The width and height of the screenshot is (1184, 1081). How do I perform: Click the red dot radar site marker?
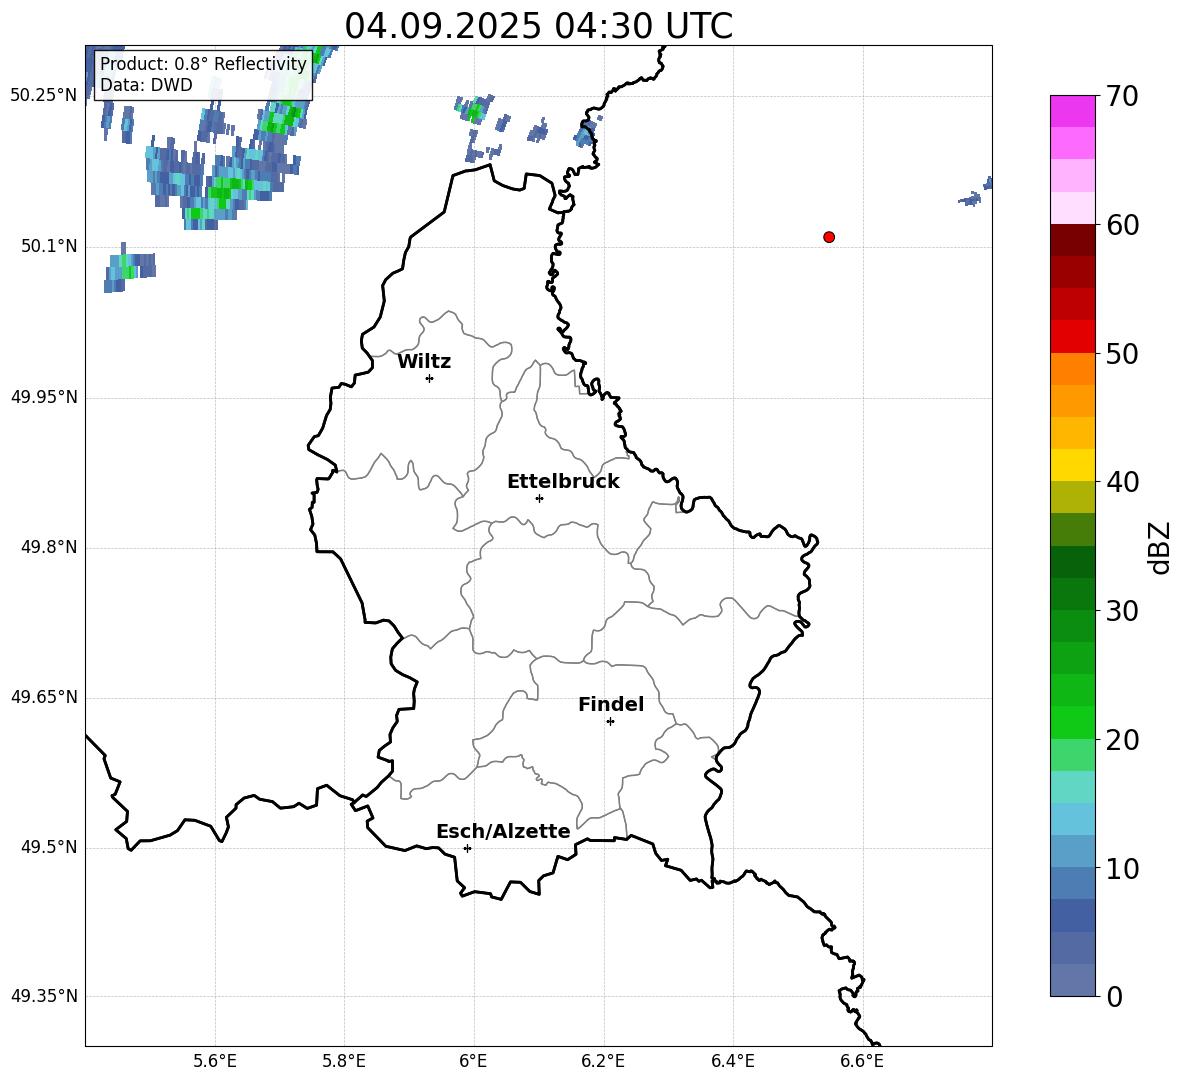coord(829,237)
